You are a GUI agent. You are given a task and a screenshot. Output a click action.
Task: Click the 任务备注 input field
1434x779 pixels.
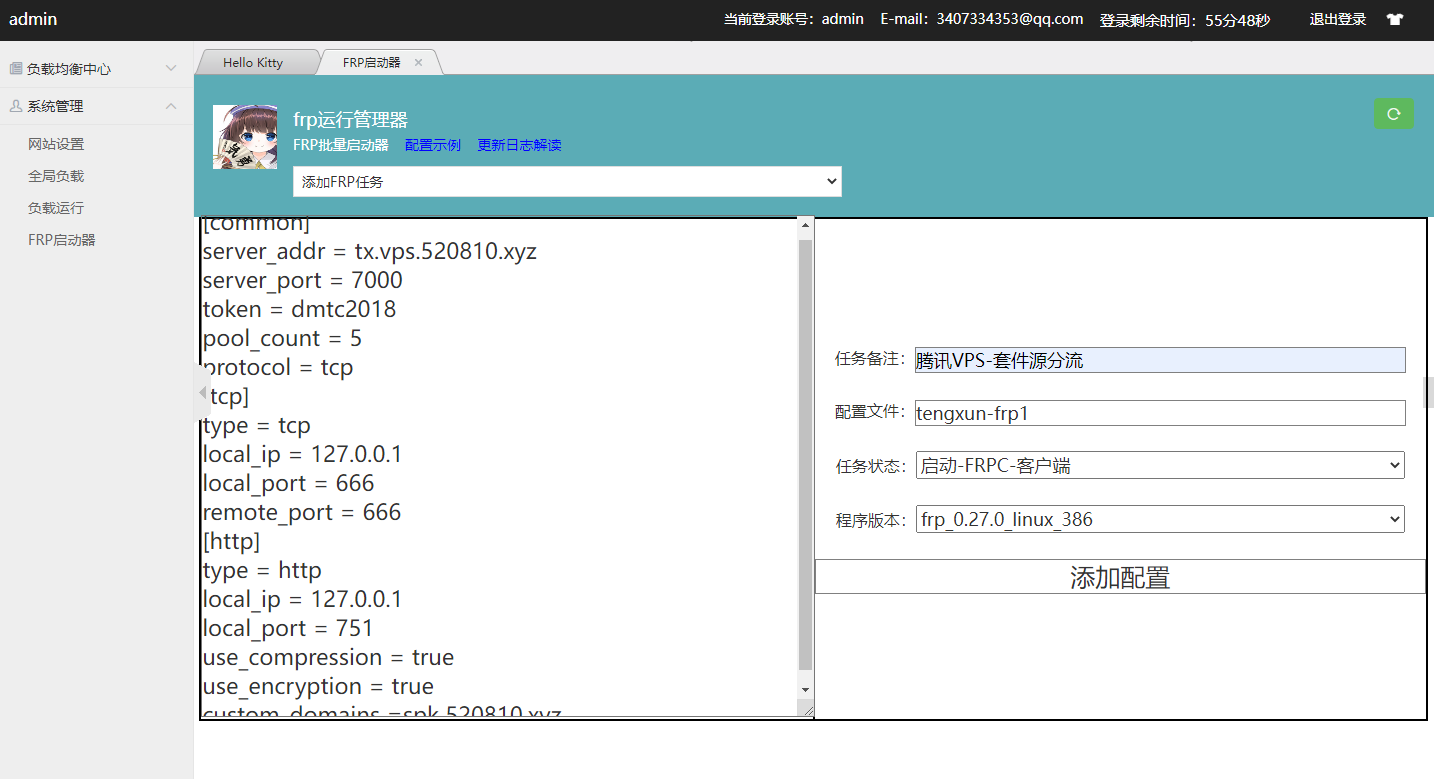pos(1158,359)
